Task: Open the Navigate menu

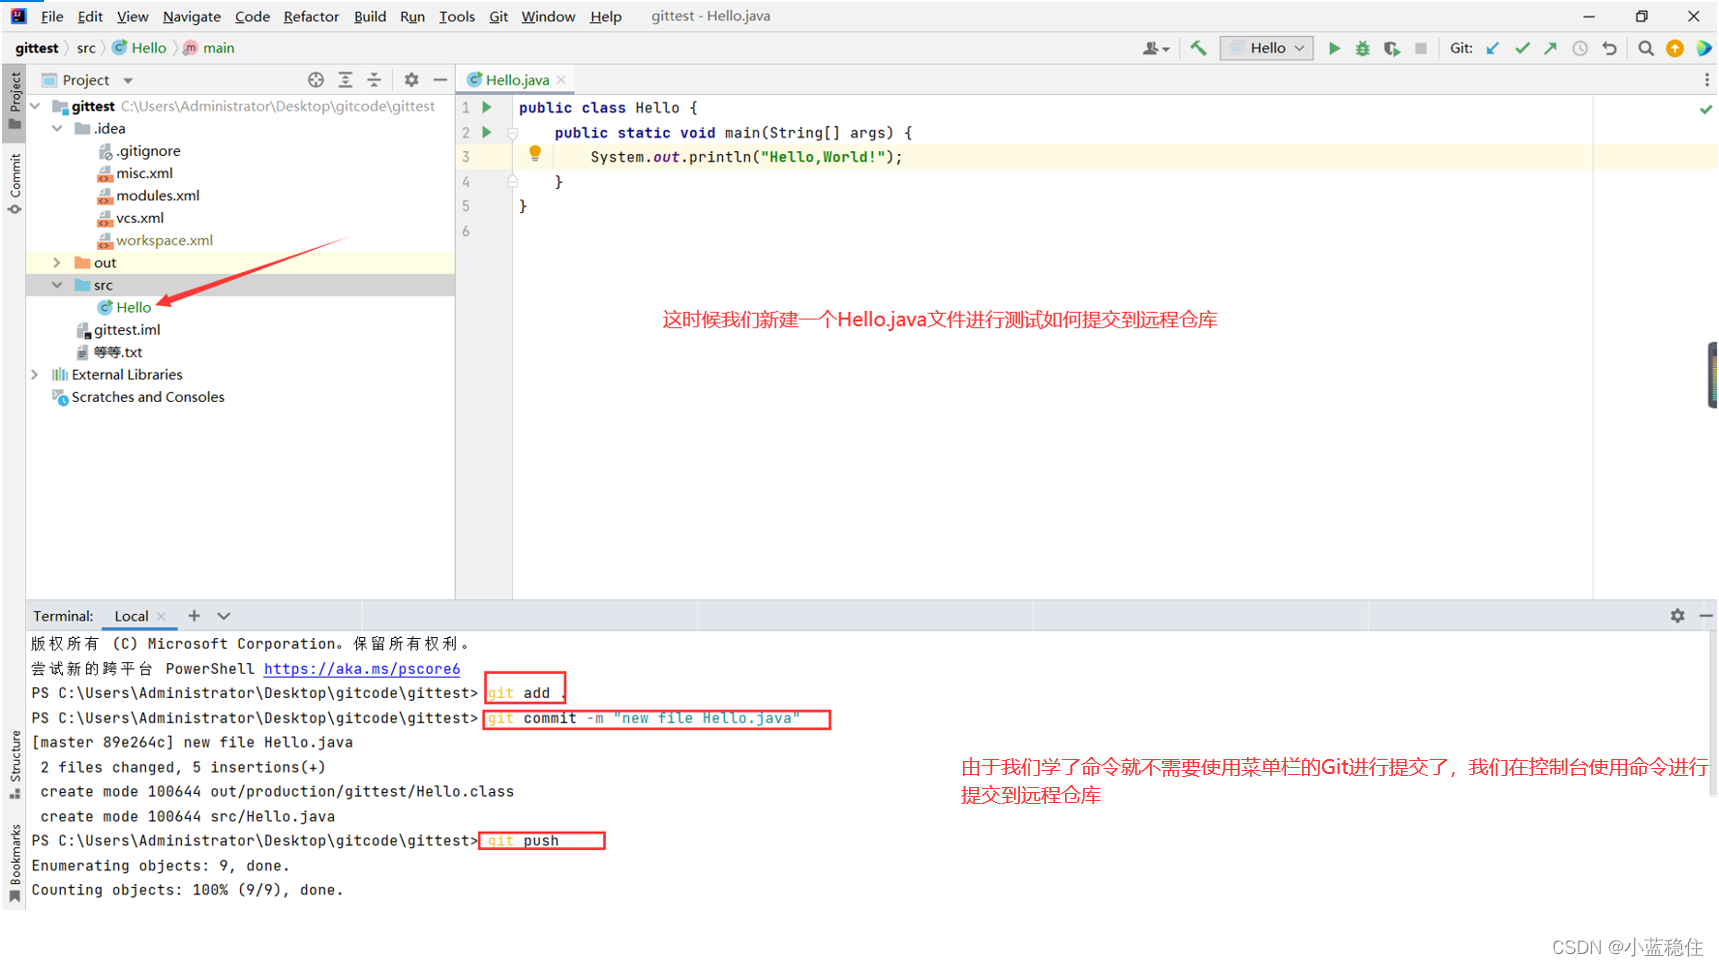Action: pos(192,16)
